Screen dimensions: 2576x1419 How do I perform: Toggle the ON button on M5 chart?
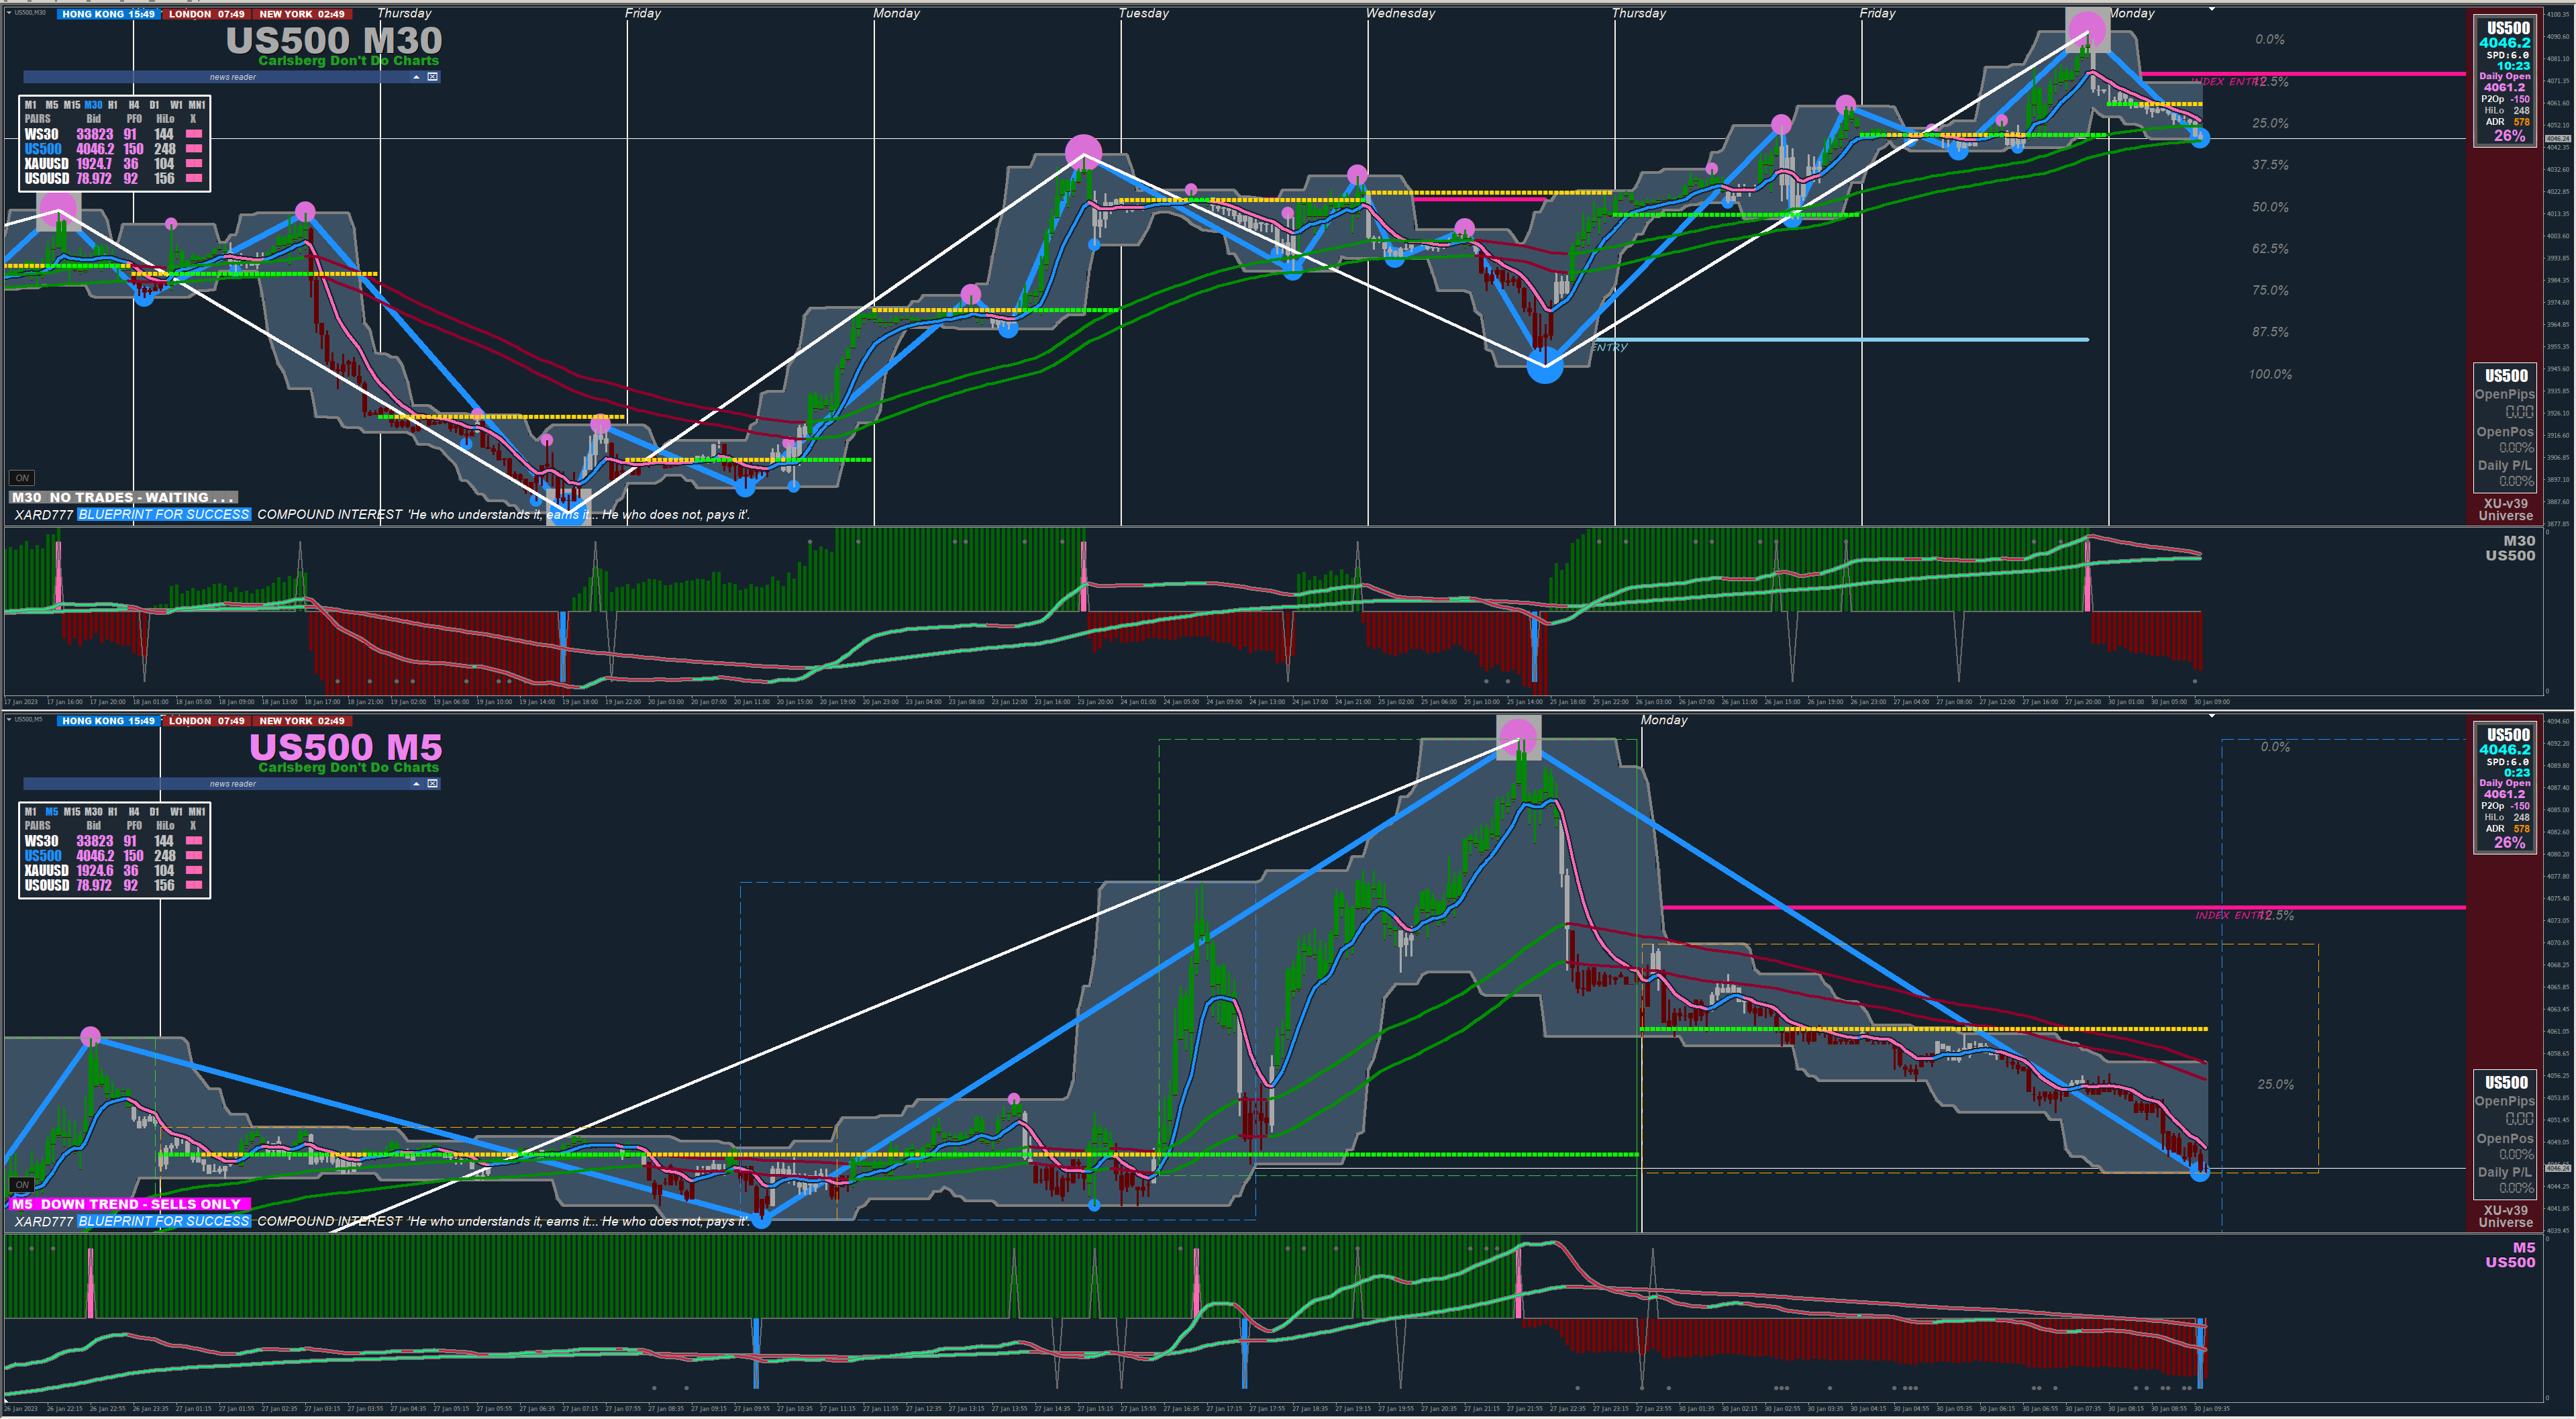[22, 1185]
